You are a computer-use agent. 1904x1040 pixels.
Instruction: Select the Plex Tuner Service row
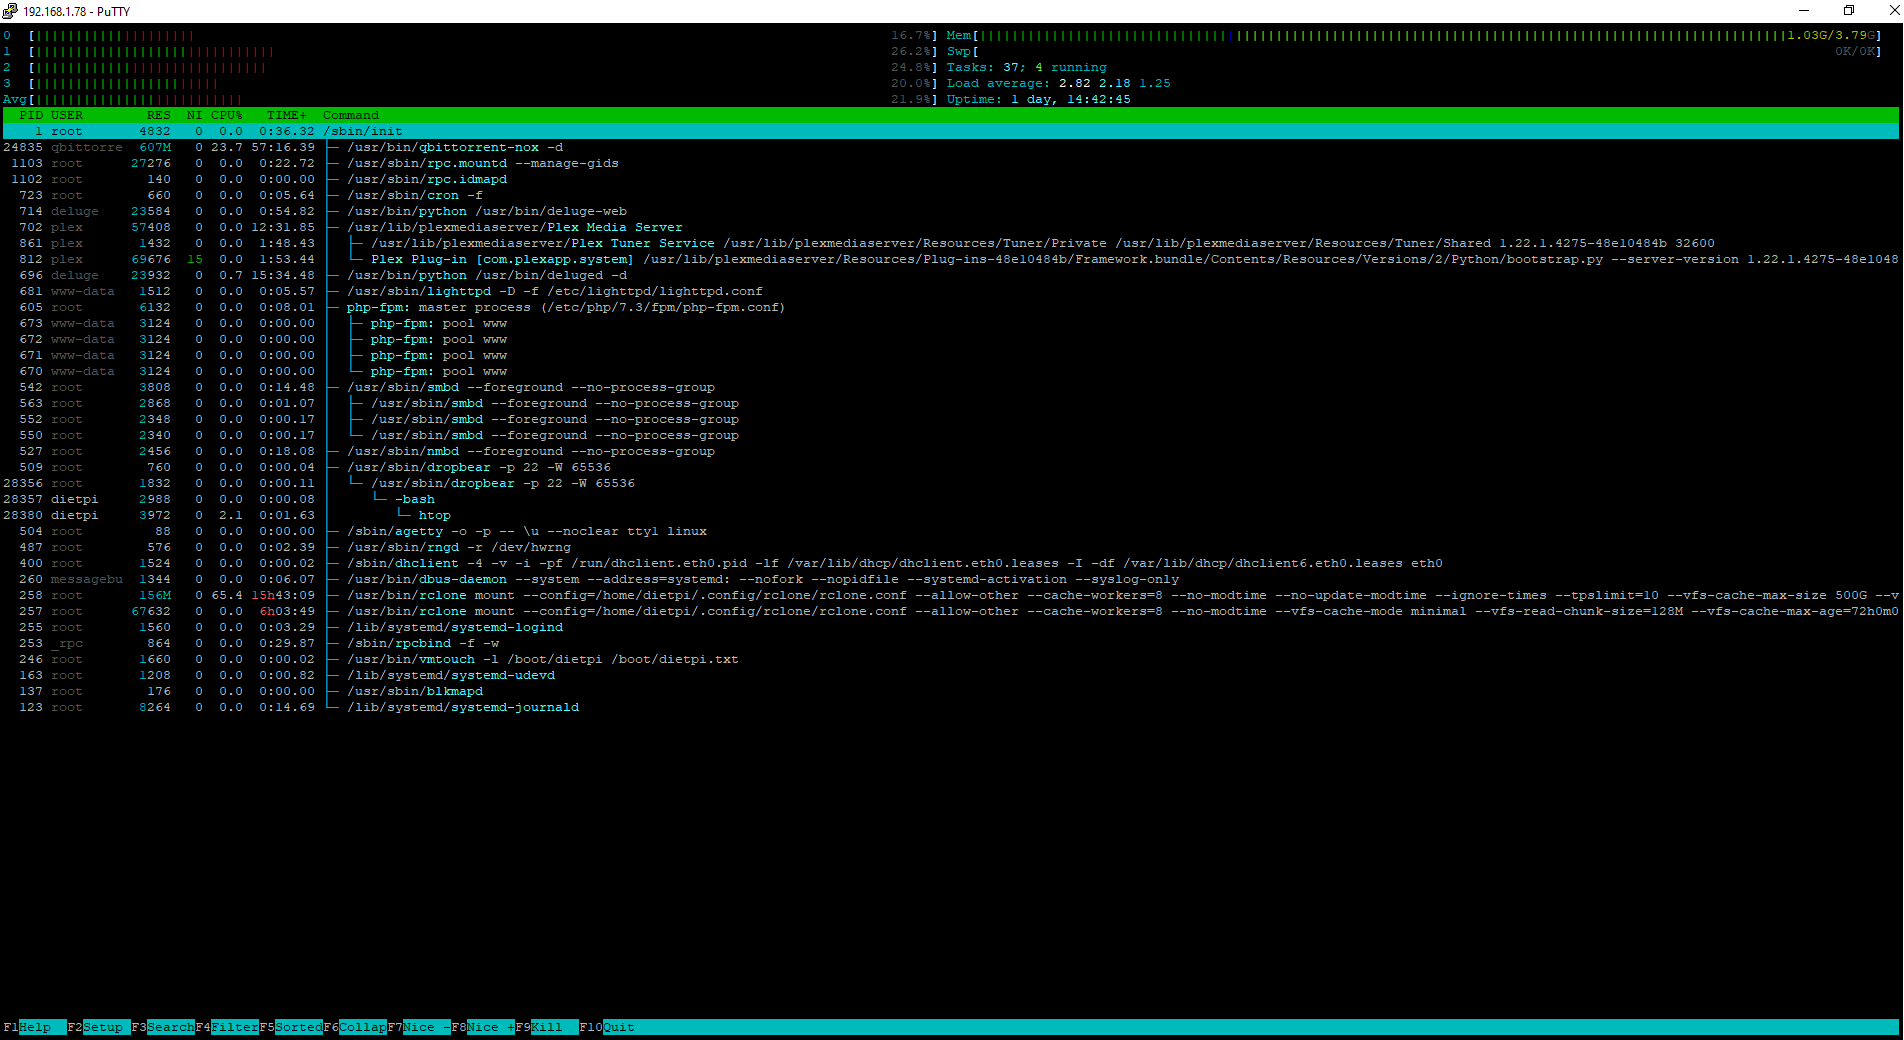click(951, 243)
